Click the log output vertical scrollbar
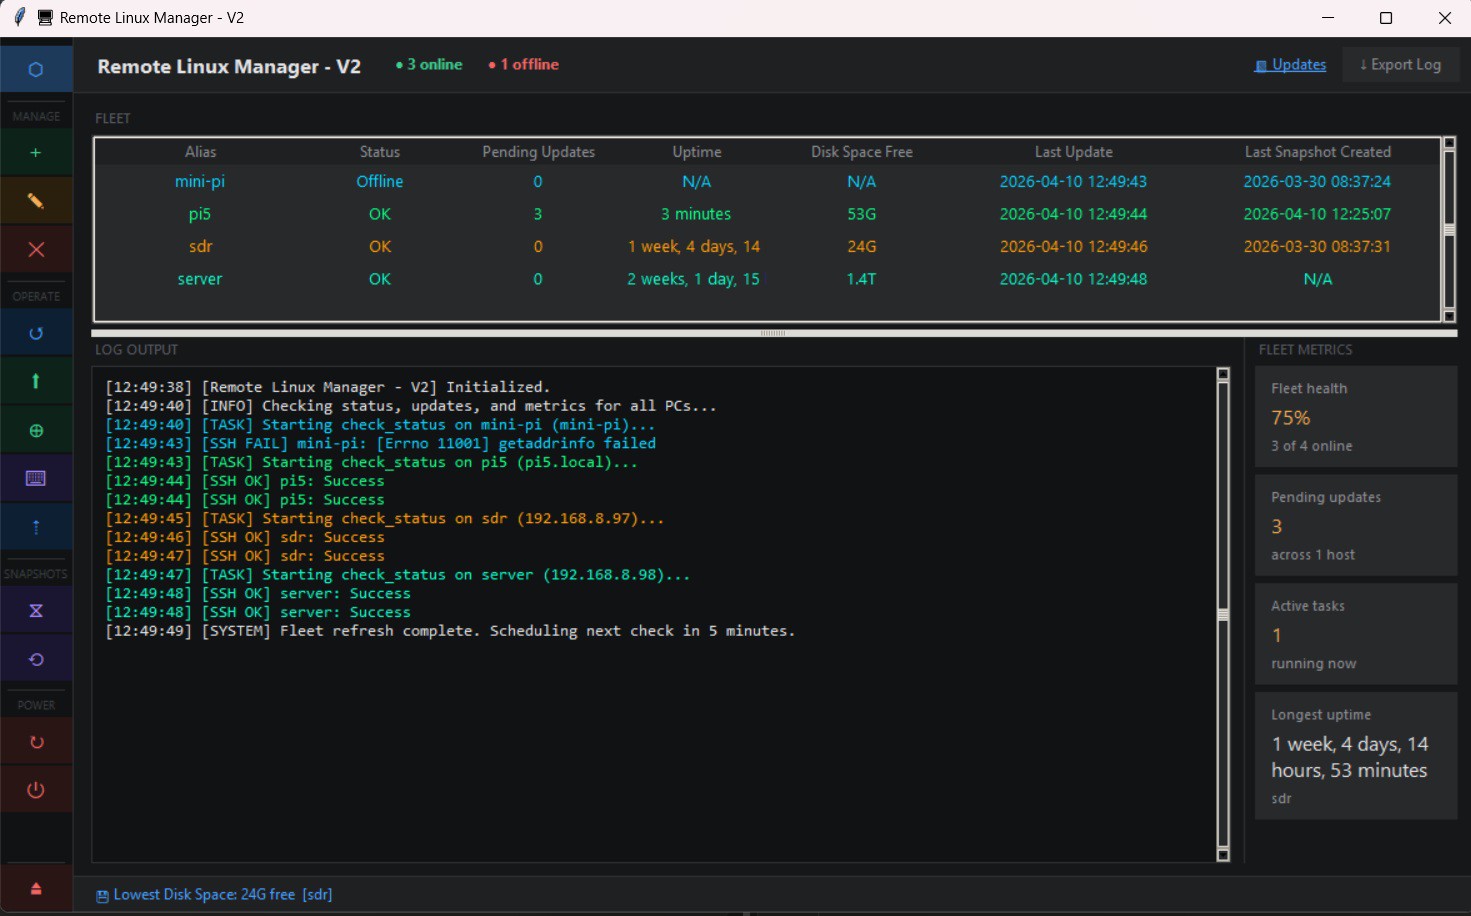The height and width of the screenshot is (916, 1471). point(1222,614)
